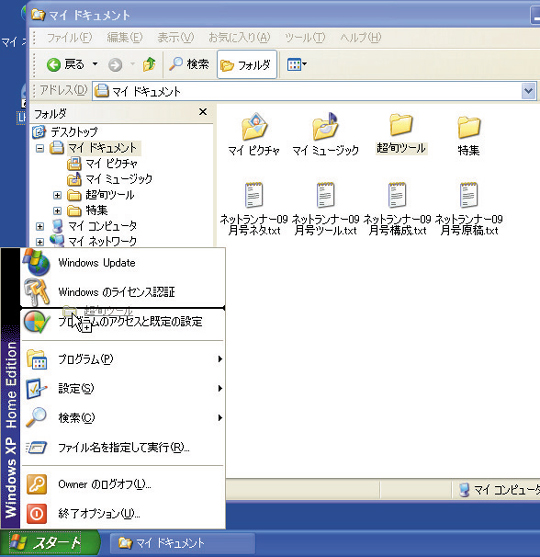
Task: Expand the 特集 tree node
Action: pos(57,211)
